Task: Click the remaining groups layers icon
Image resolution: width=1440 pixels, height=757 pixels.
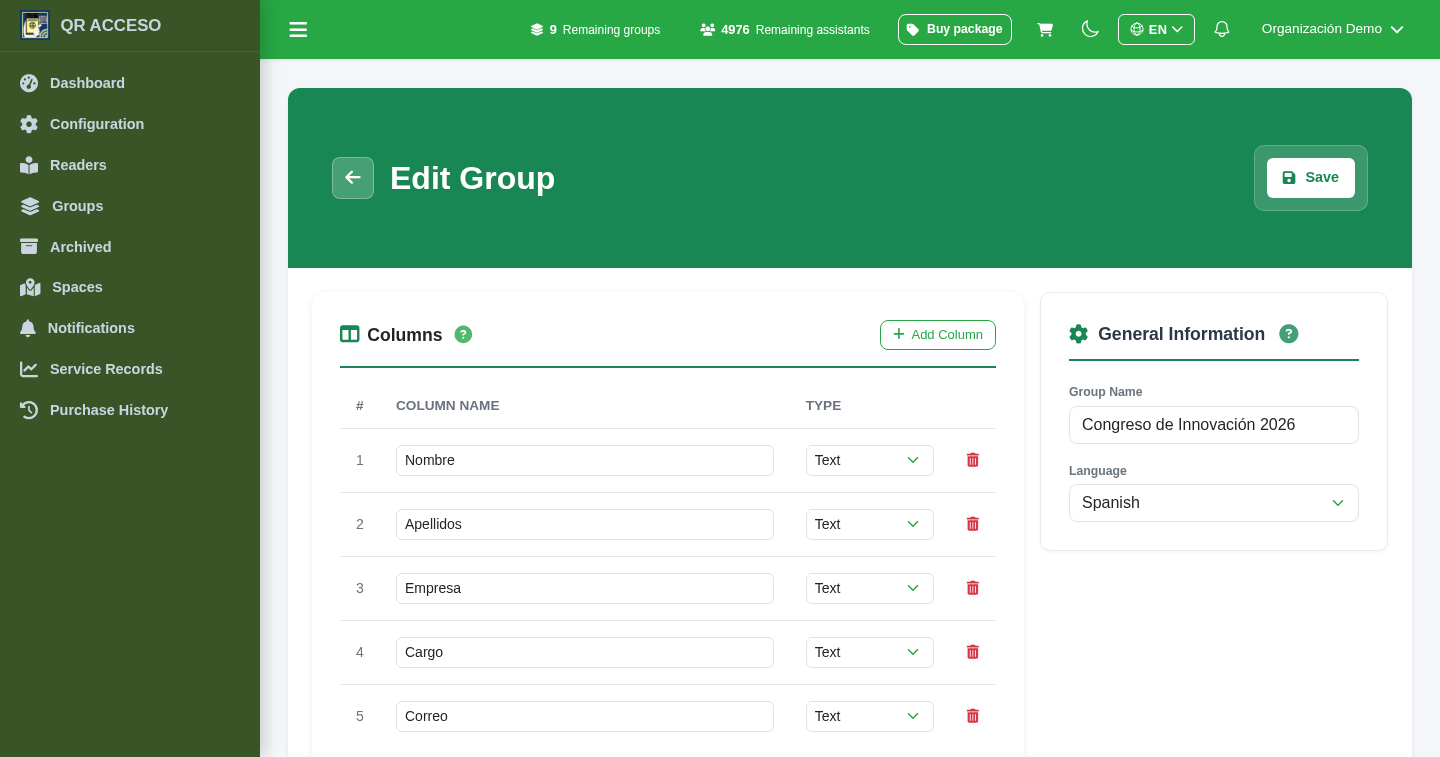Action: pos(537,30)
